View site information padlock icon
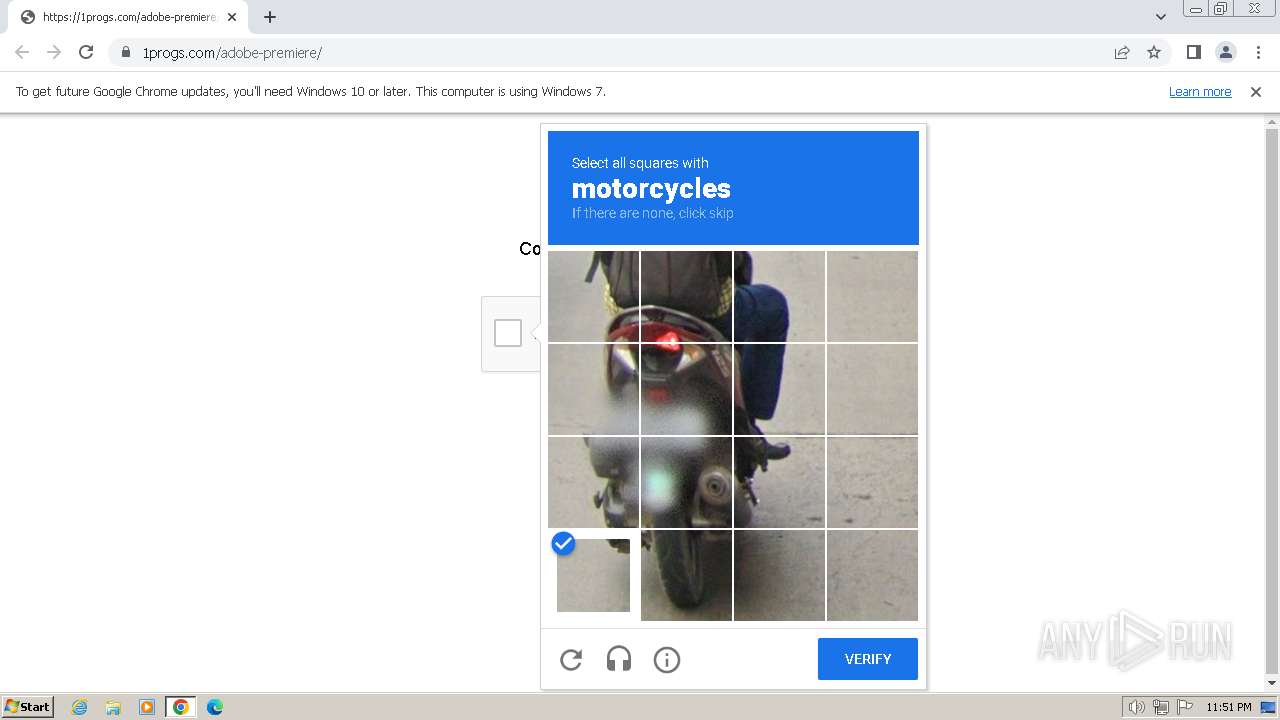Viewport: 1280px width, 720px height. 126,52
